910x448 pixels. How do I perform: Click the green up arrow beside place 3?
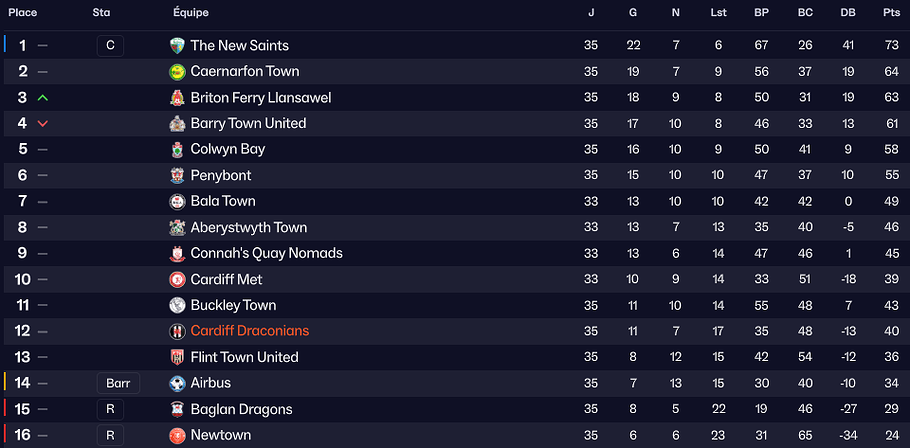pyautogui.click(x=42, y=97)
